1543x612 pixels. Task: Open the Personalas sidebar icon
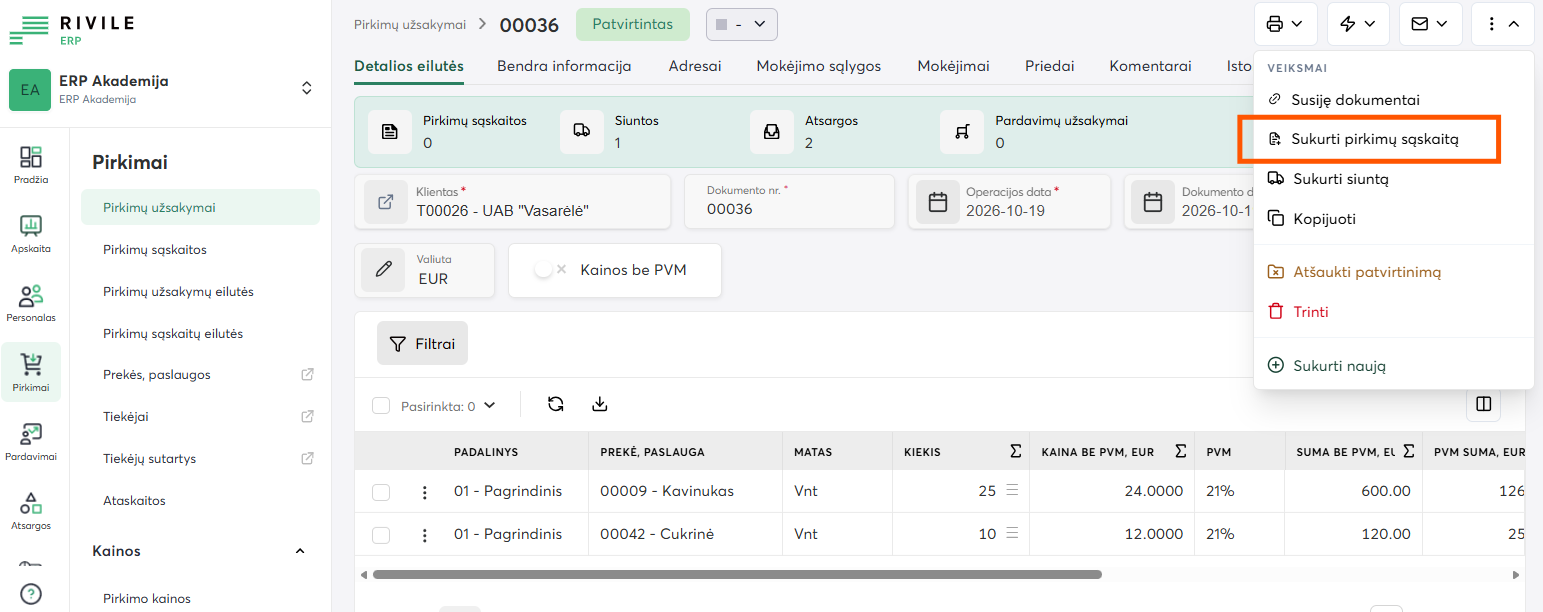click(x=31, y=303)
